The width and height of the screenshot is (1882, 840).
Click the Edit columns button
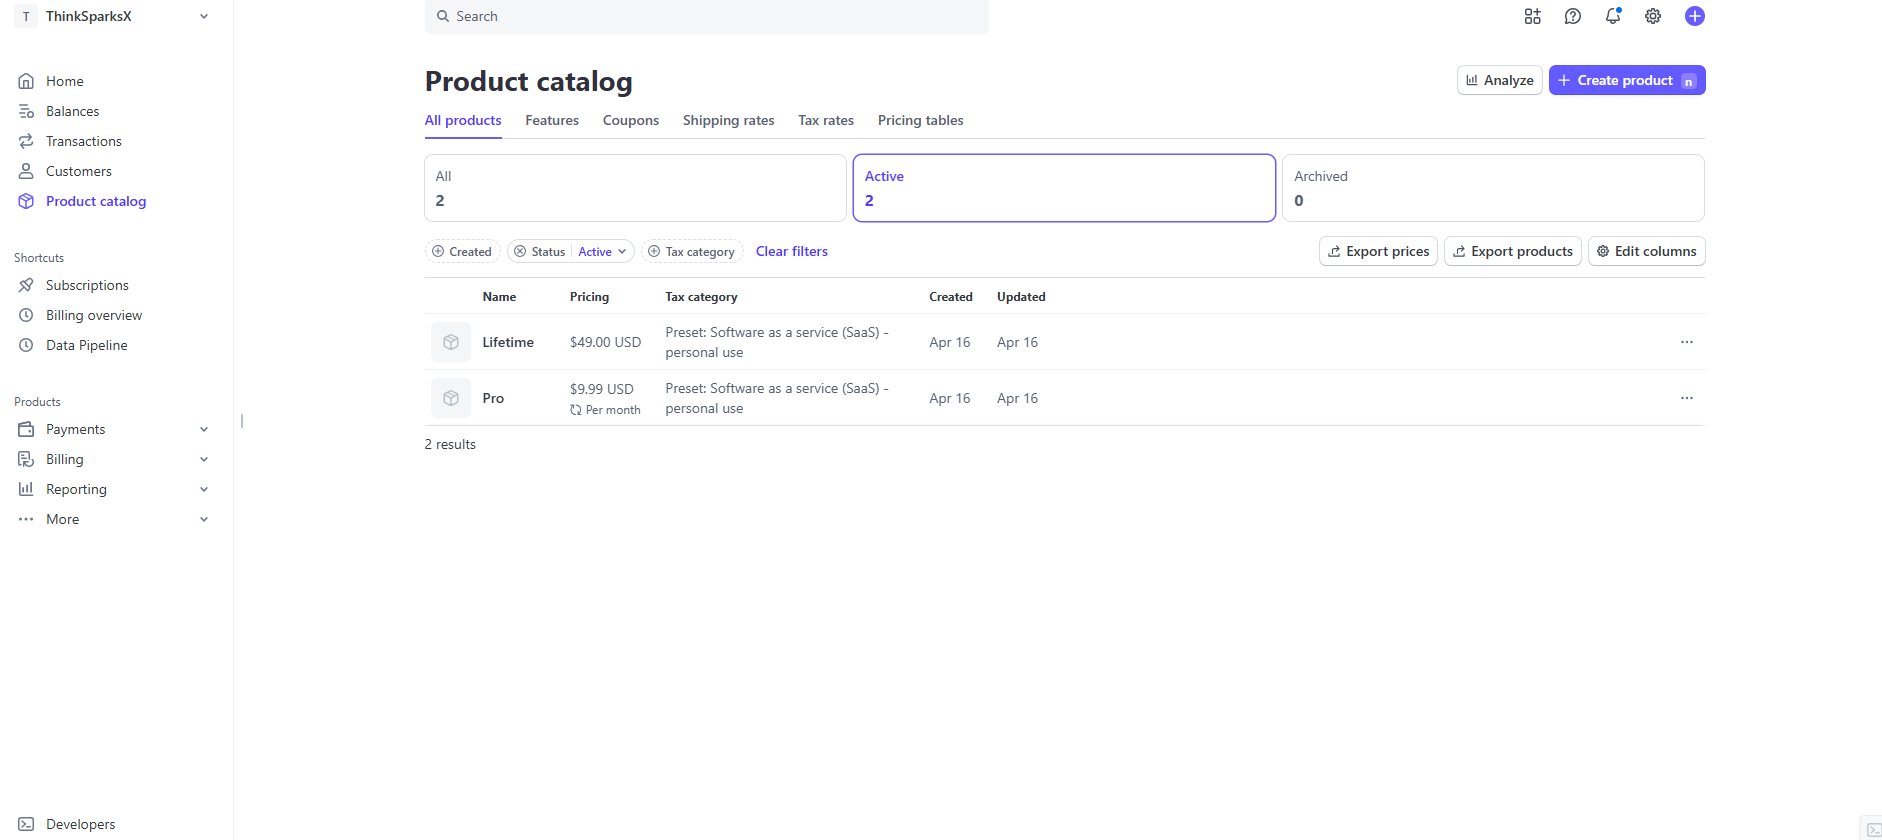[x=1646, y=251]
